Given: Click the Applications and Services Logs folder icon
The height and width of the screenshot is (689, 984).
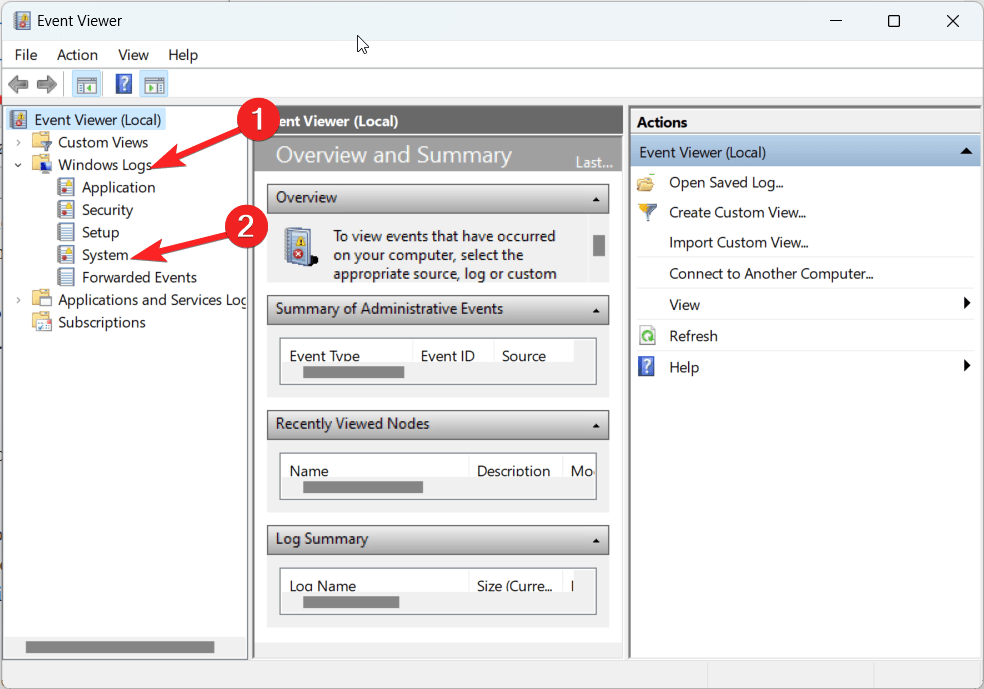Looking at the screenshot, I should coord(41,299).
